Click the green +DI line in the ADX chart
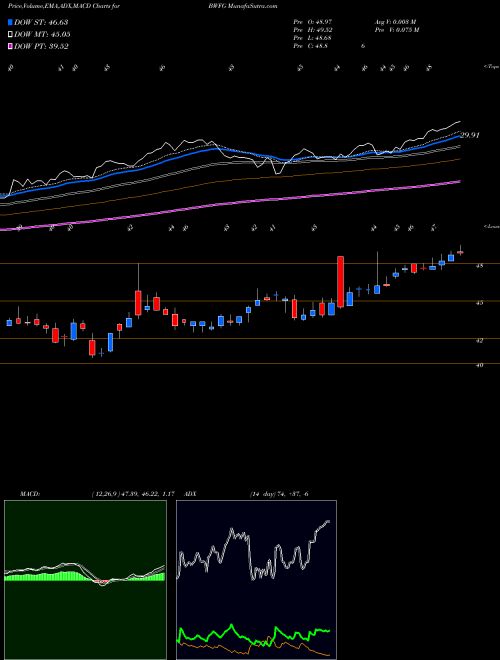The height and width of the screenshot is (660, 500). click(x=254, y=633)
